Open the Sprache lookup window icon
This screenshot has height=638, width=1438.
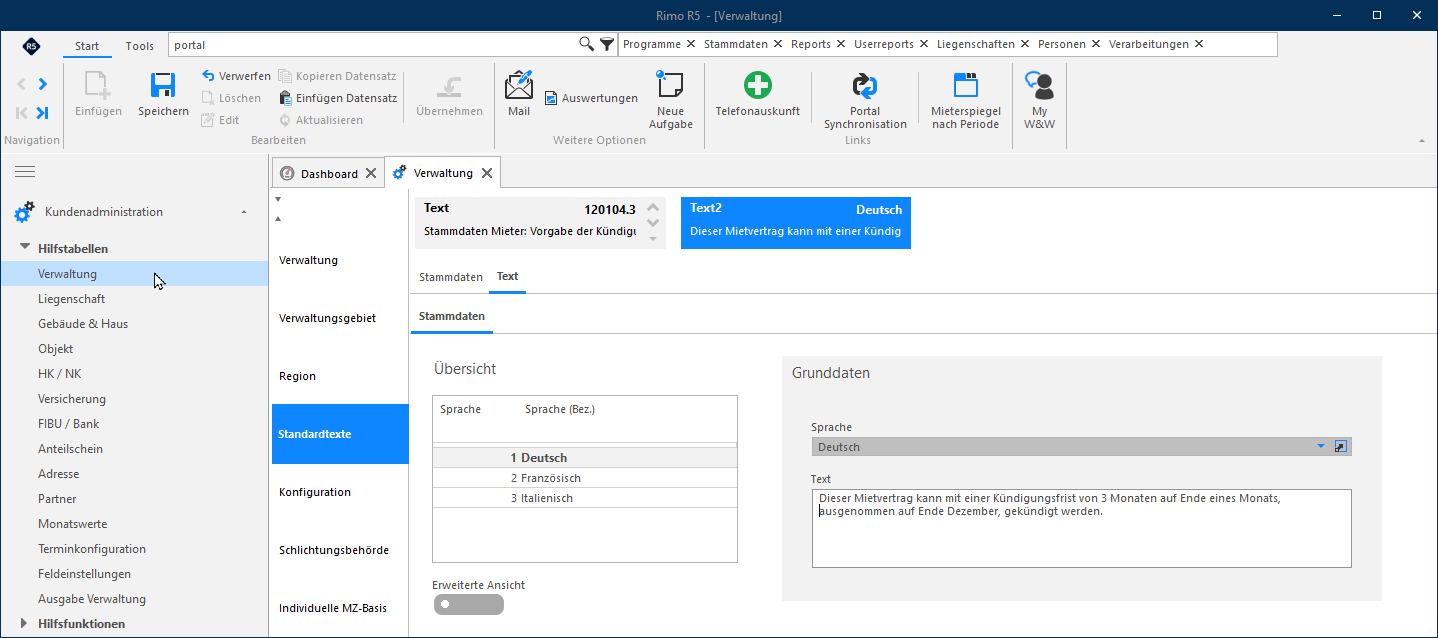point(1342,446)
